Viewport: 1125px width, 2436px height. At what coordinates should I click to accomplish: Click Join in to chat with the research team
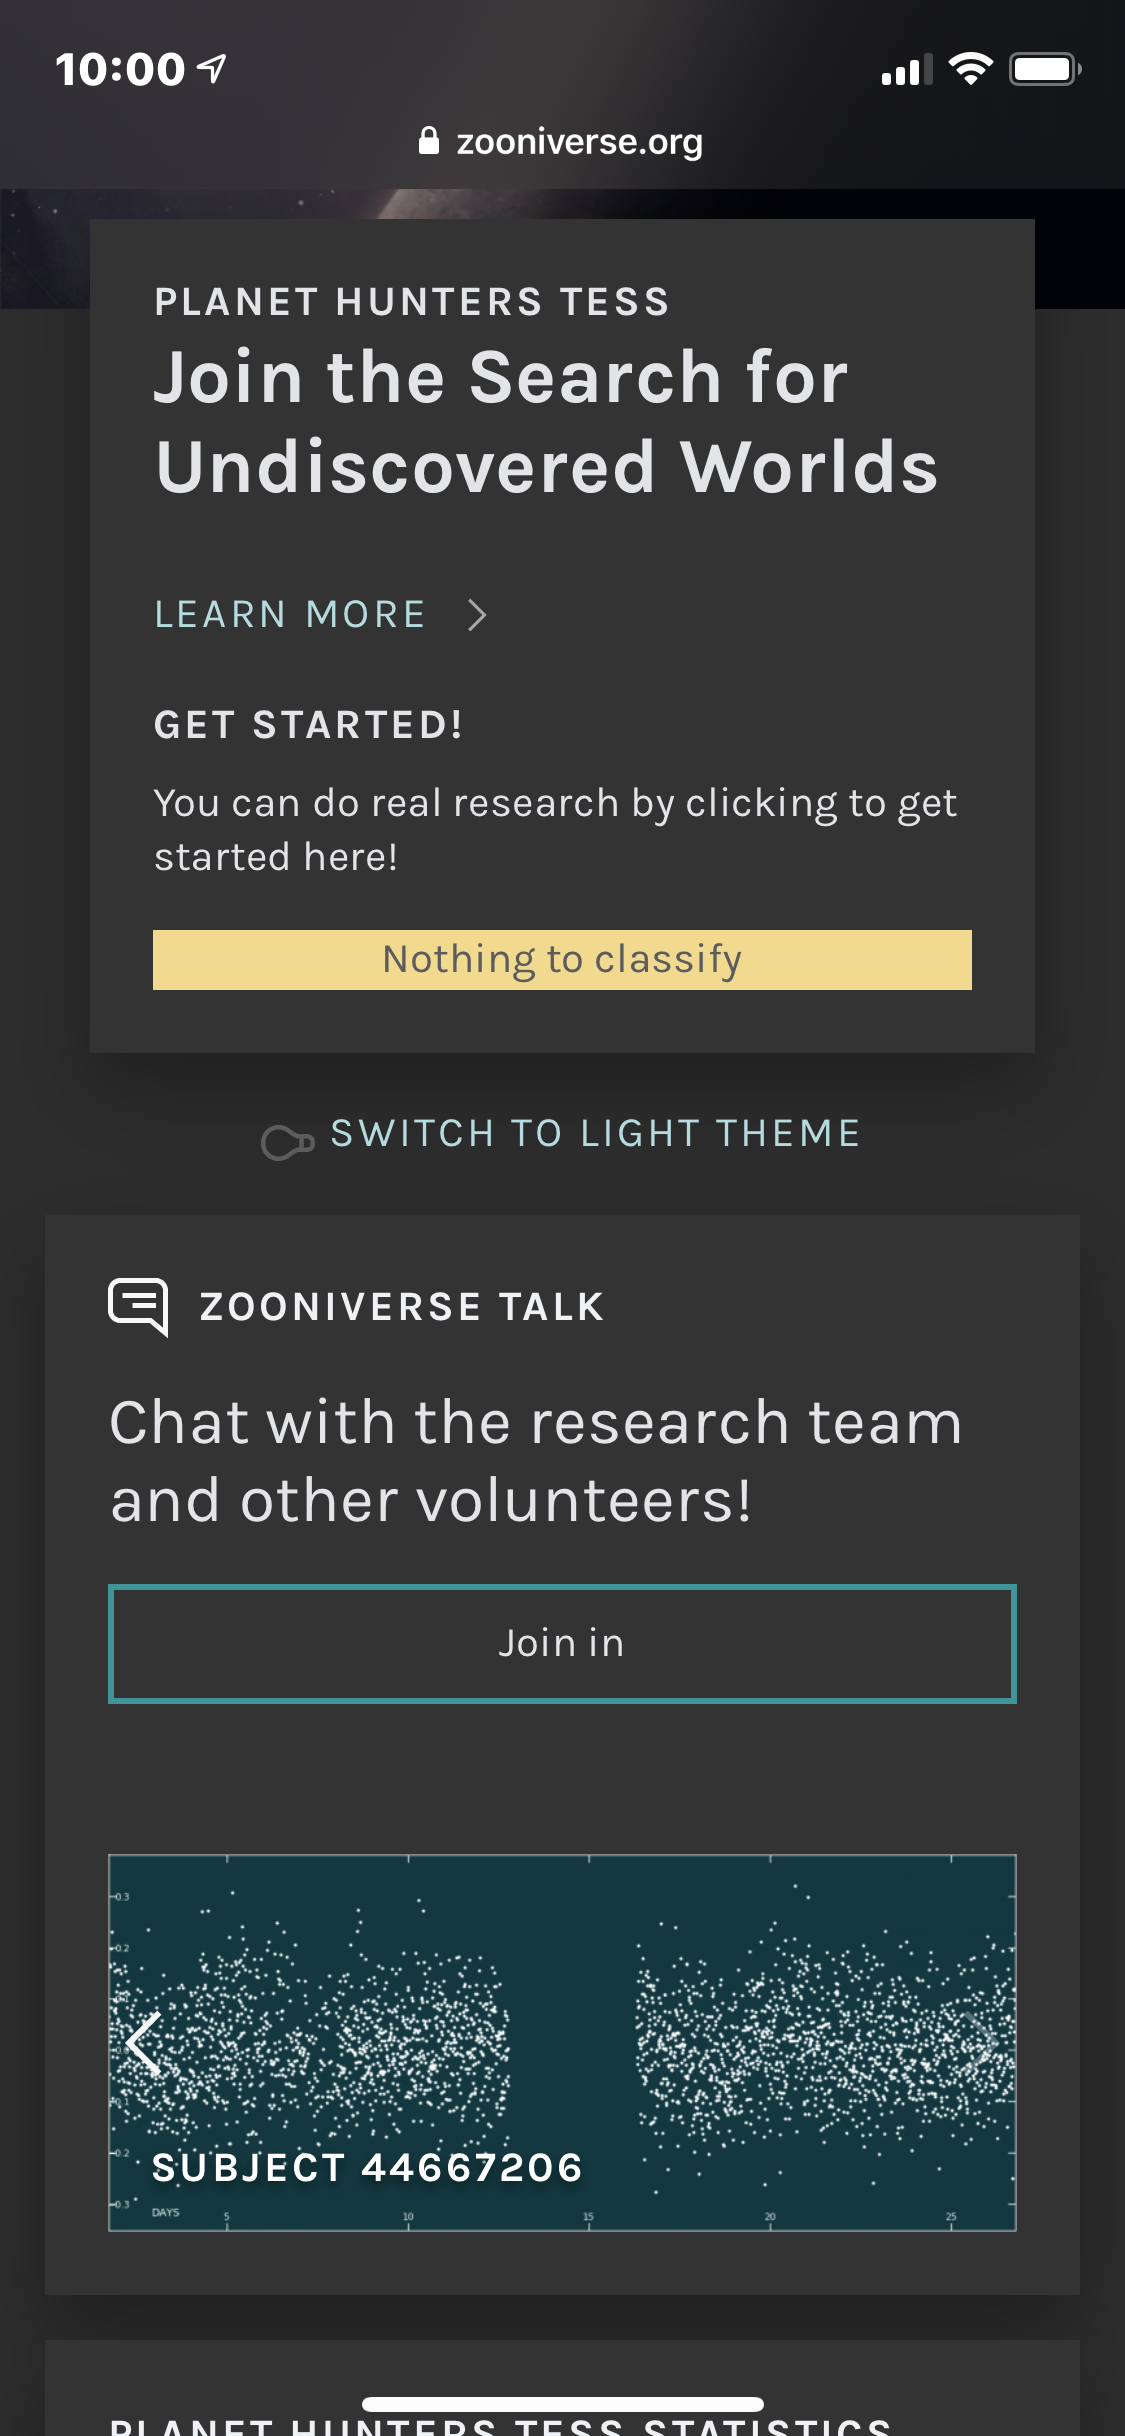point(562,1642)
